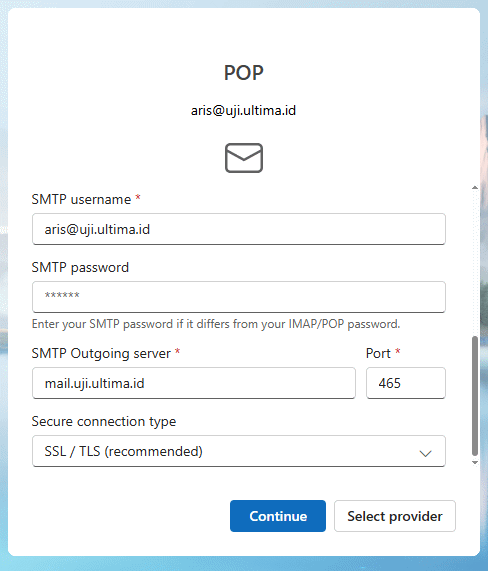Click the scrollbar down arrow
Image resolution: width=488 pixels, height=571 pixels.
pos(475,462)
